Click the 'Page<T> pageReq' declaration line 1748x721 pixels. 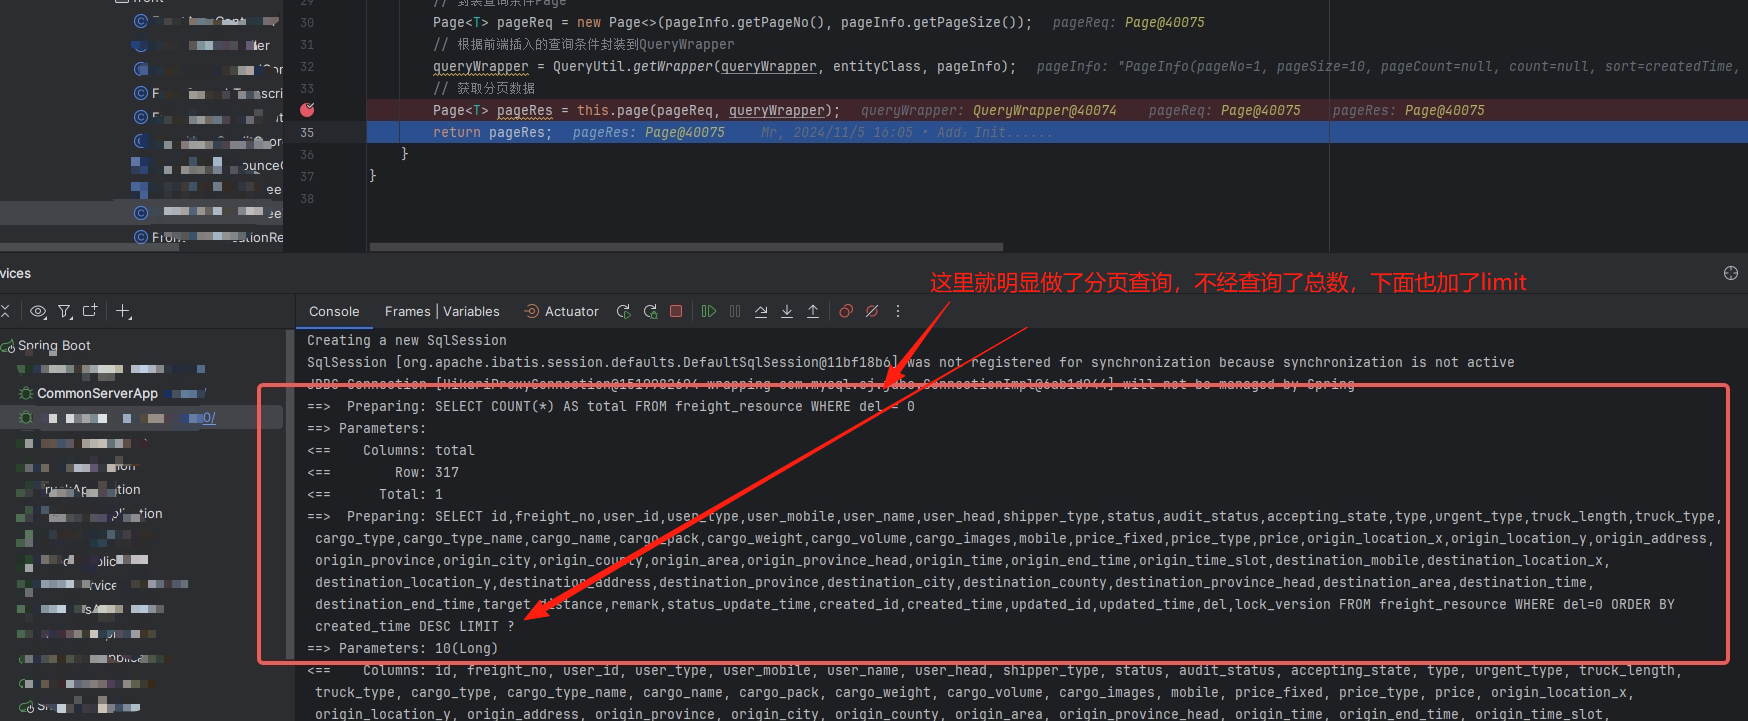732,22
